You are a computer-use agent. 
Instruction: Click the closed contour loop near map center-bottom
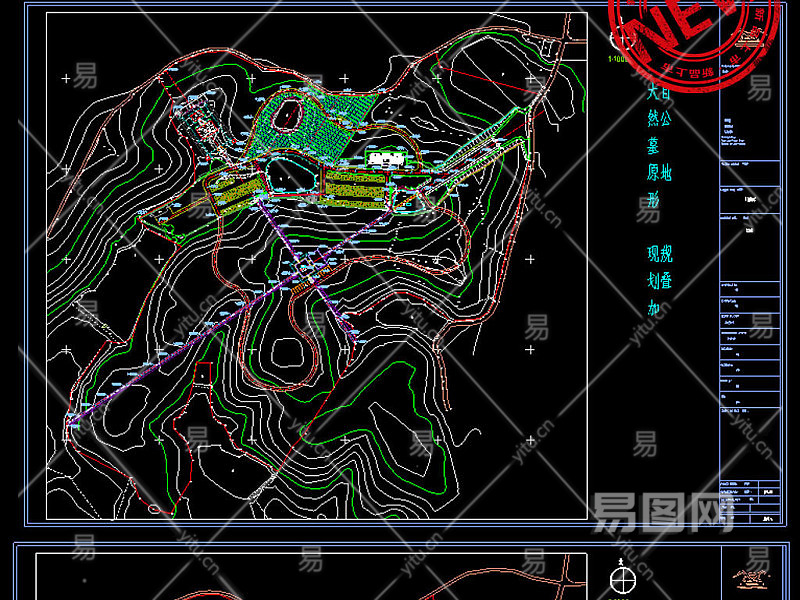[286, 352]
